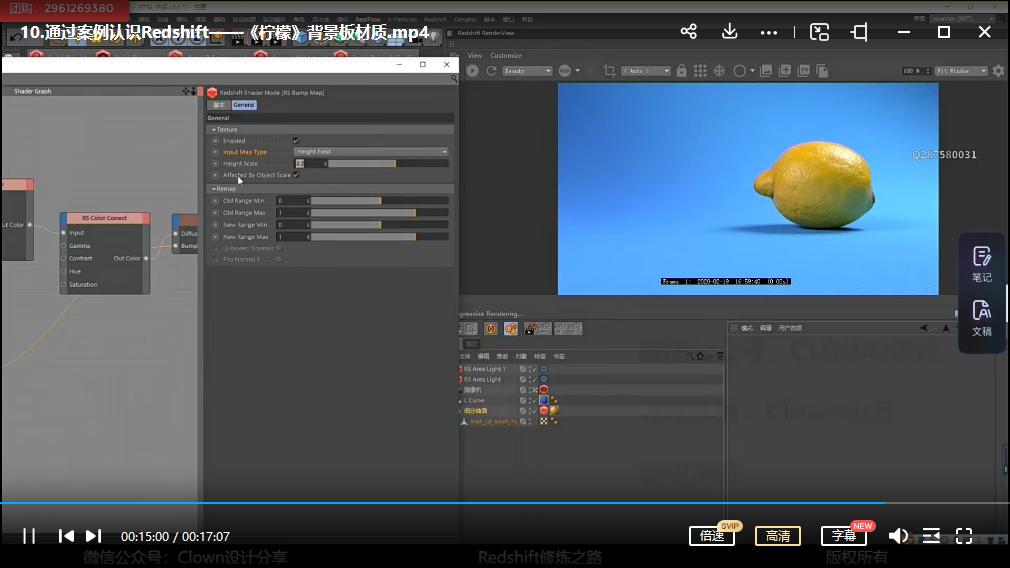Expand the L Curve object in tree
The height and width of the screenshot is (568, 1010).
click(x=461, y=401)
